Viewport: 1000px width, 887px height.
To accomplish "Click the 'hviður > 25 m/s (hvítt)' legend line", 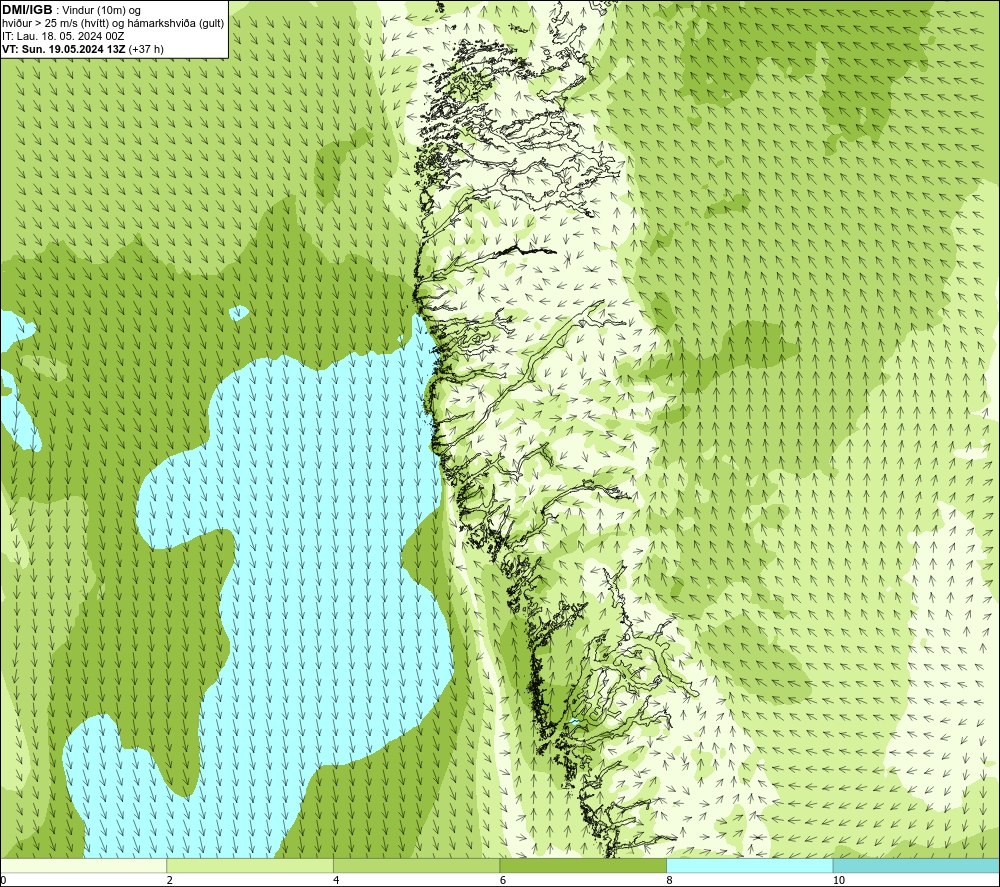I will click(113, 23).
